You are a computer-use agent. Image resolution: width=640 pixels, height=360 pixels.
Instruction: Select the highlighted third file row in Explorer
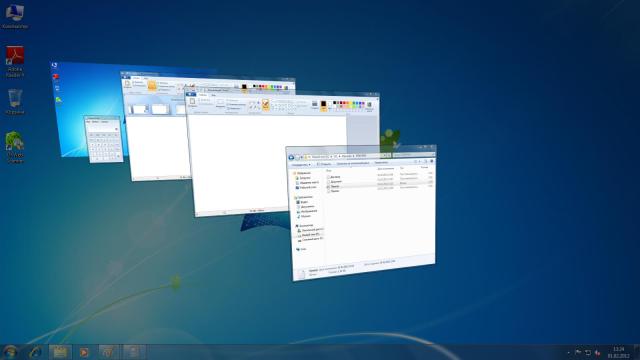[380, 185]
